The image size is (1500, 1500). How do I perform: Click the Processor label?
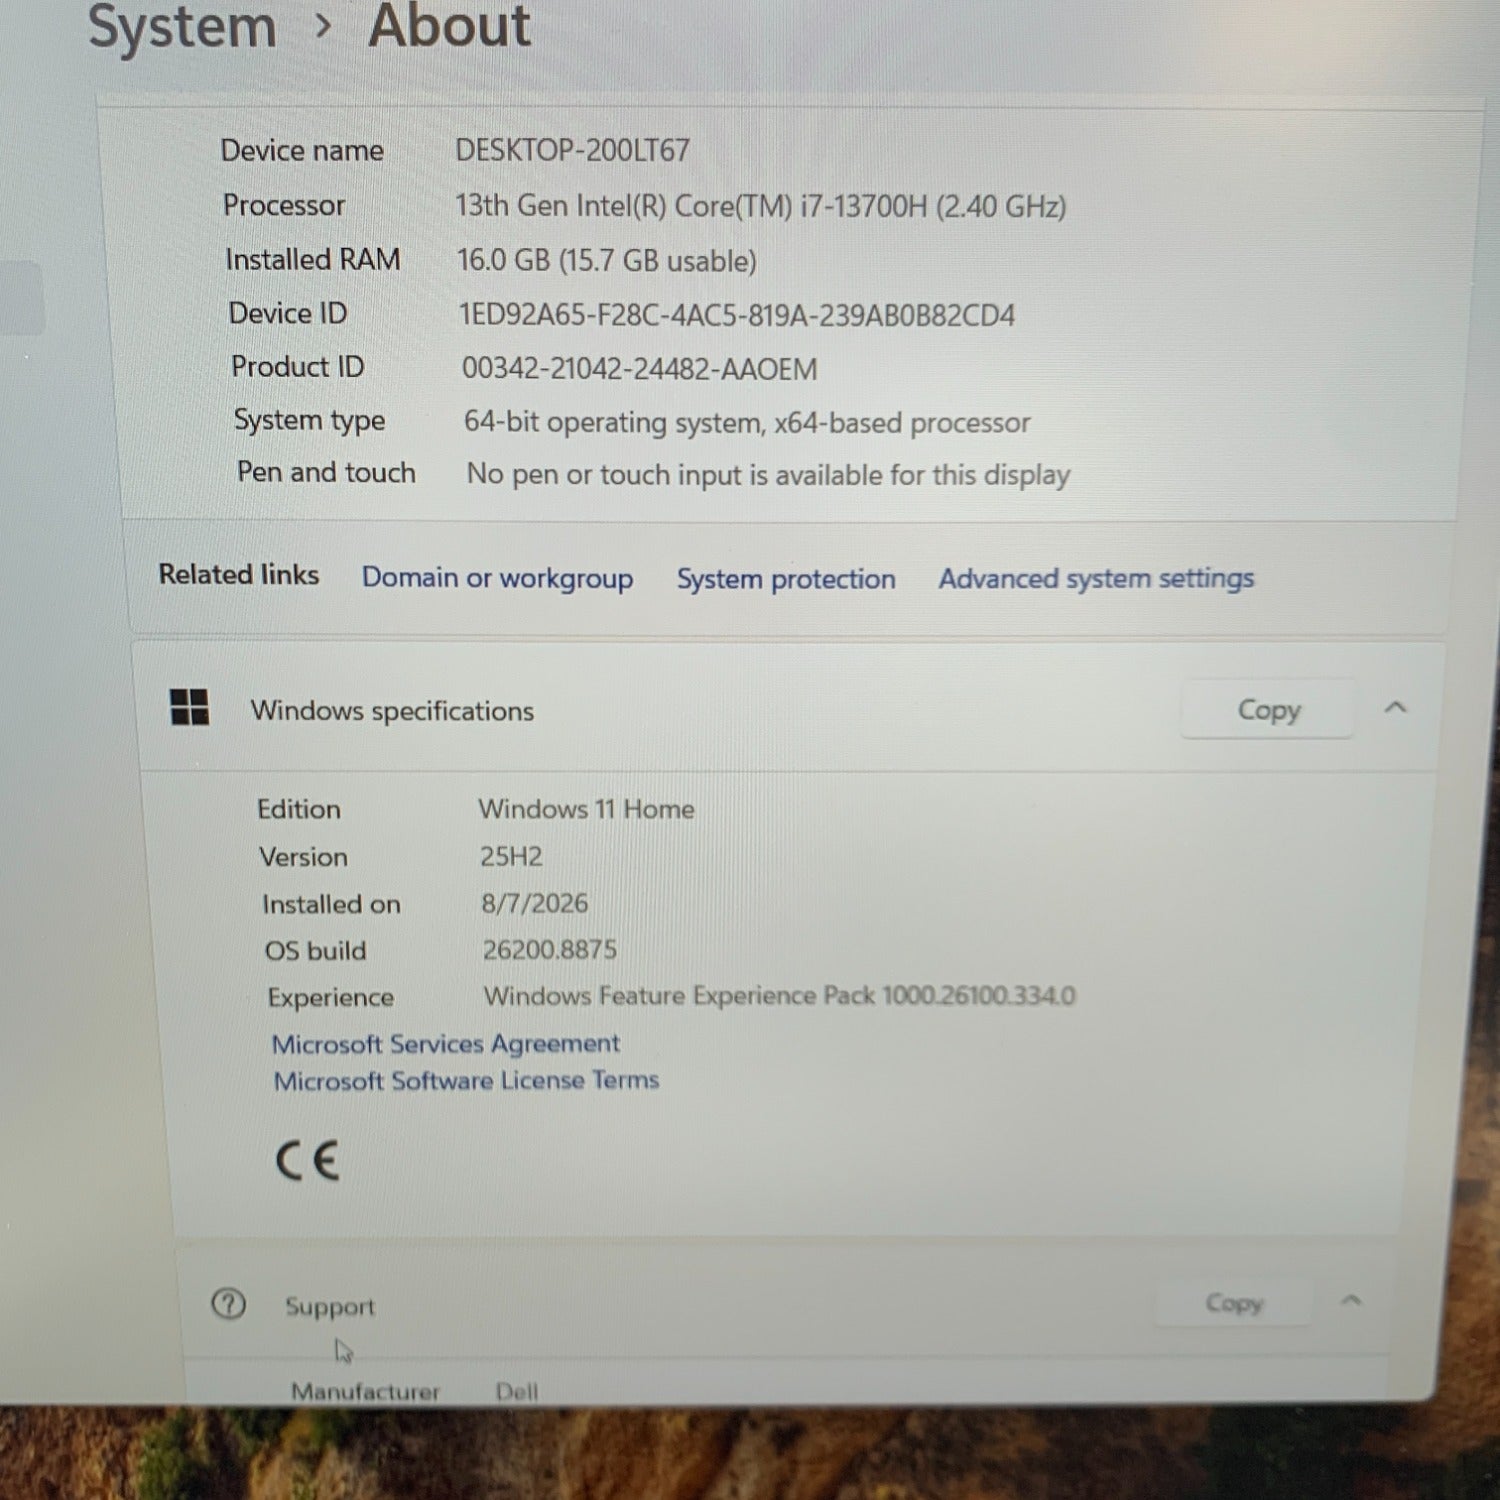point(284,205)
